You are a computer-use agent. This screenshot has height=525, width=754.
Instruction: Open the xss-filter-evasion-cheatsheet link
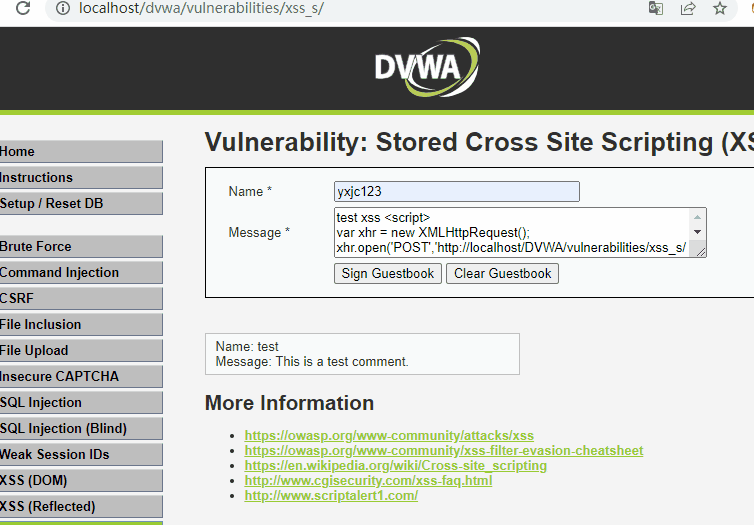(x=444, y=450)
